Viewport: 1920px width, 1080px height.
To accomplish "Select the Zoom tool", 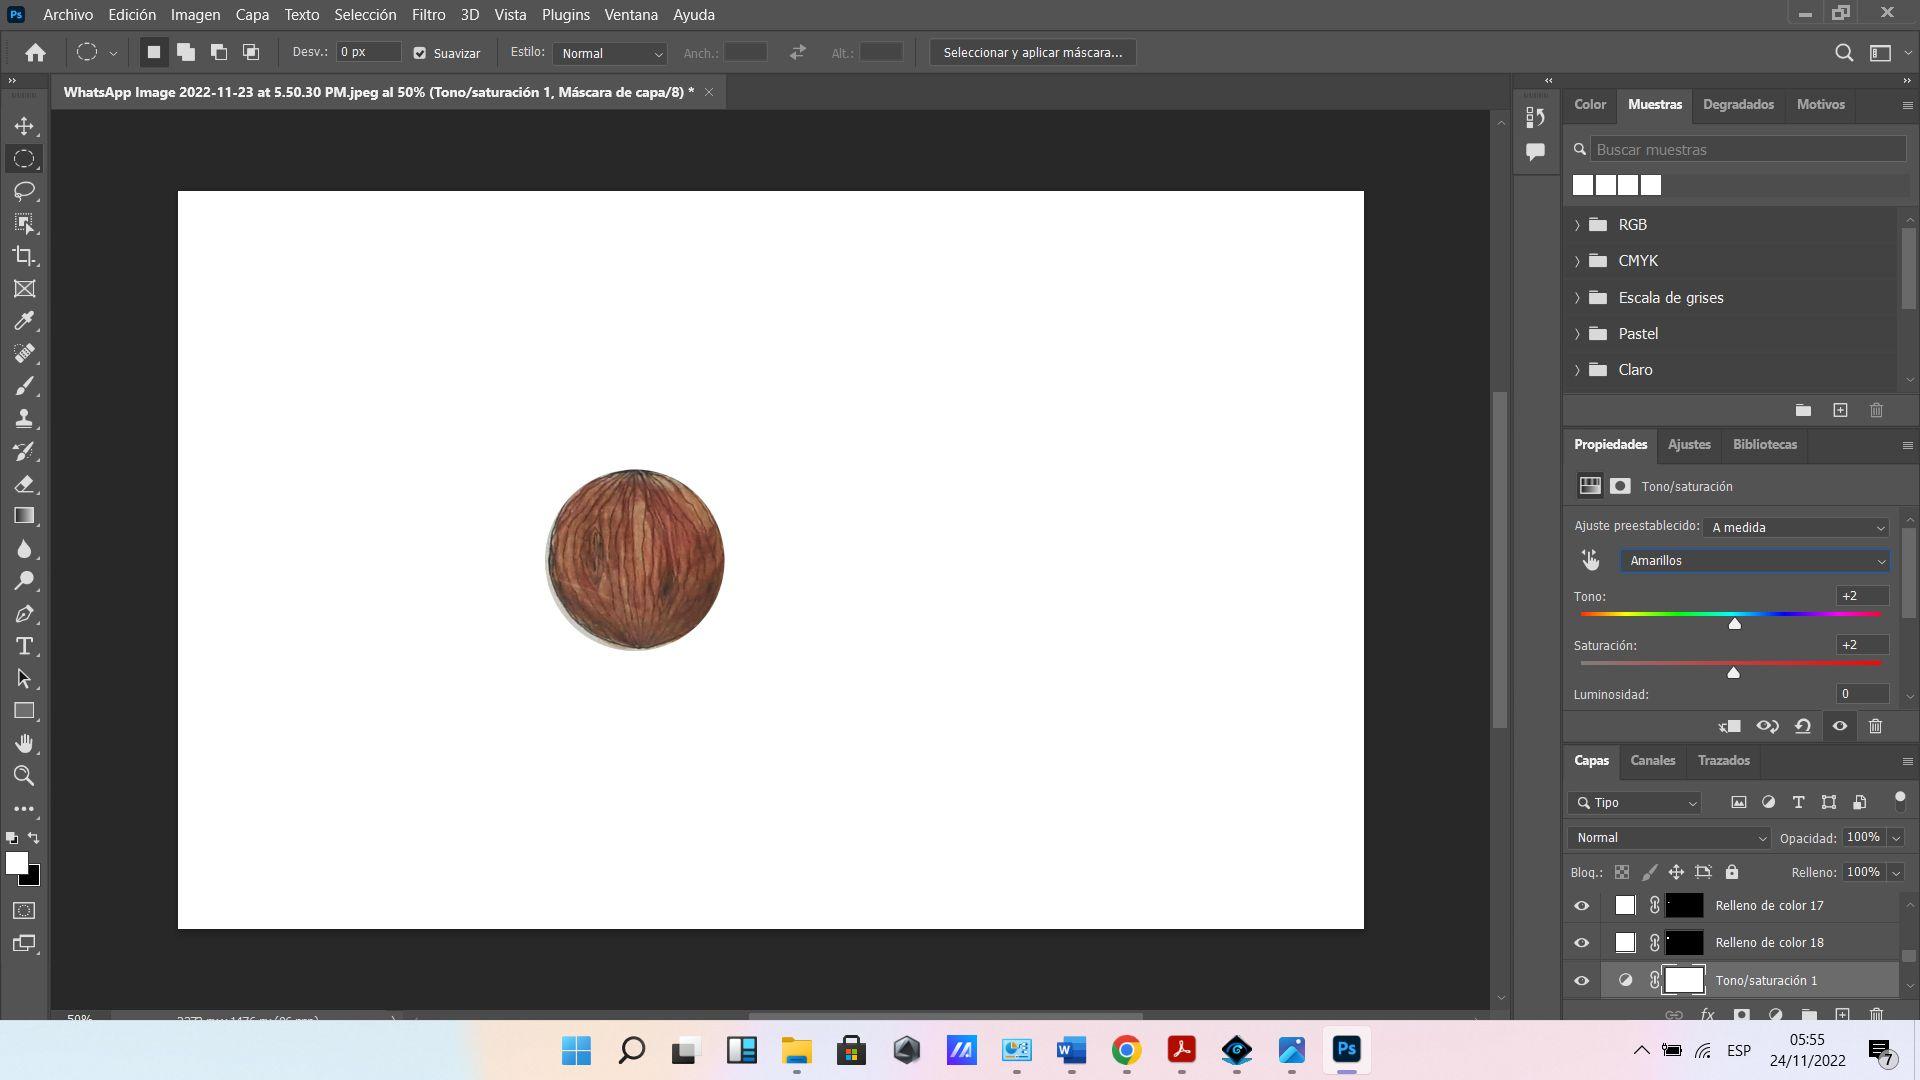I will [x=24, y=776].
